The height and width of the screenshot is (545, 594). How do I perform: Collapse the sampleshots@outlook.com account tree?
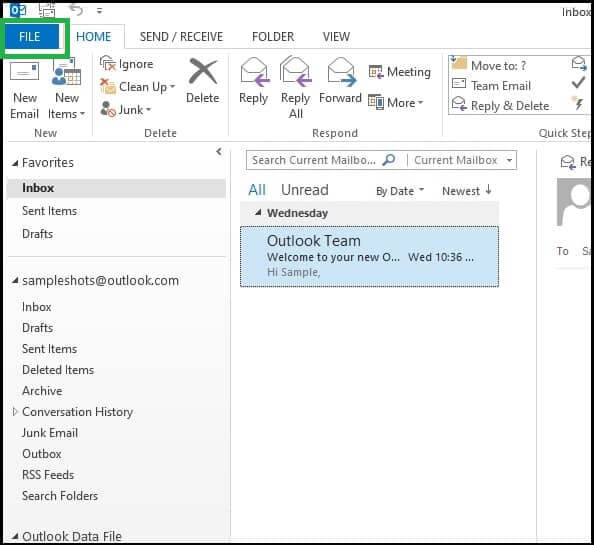point(15,281)
